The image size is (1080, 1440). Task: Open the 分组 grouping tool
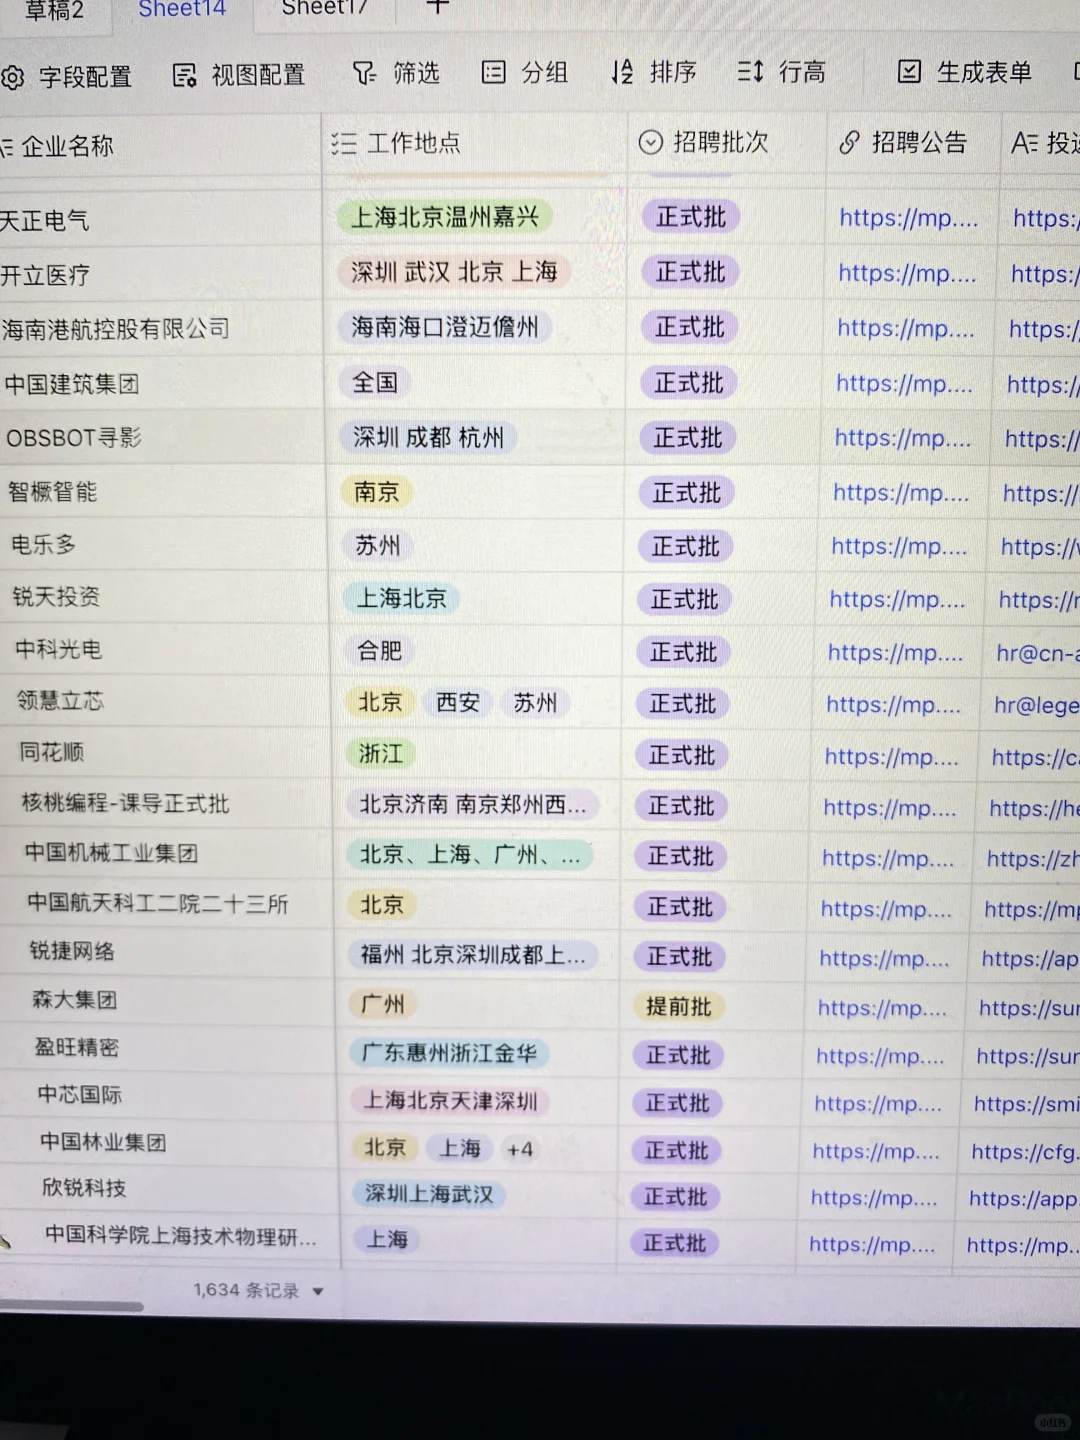[493, 72]
